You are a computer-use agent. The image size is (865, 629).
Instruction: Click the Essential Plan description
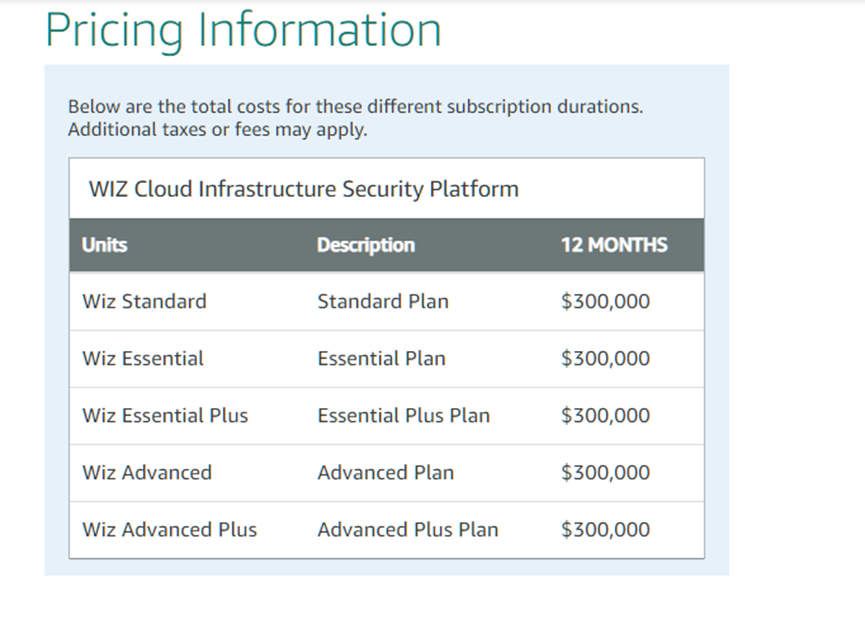tap(381, 358)
